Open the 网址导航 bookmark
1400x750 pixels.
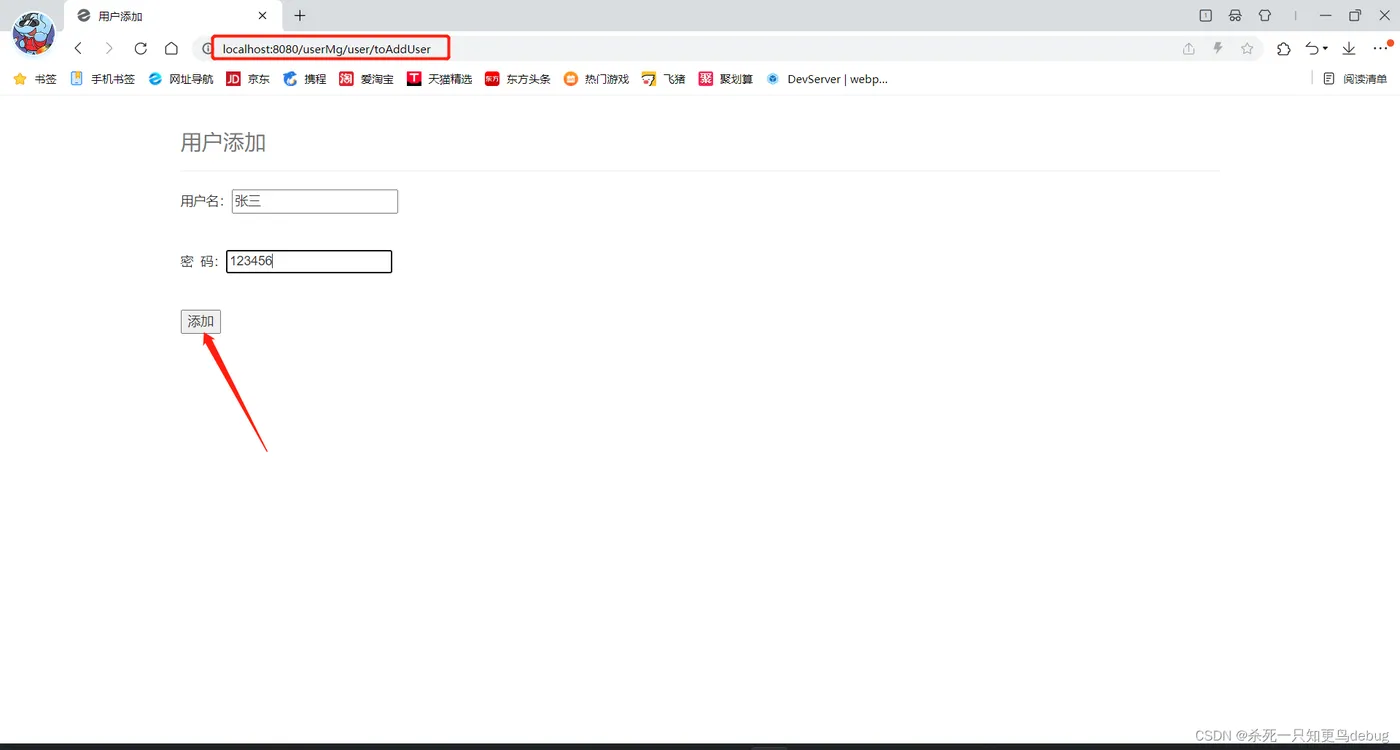(181, 79)
